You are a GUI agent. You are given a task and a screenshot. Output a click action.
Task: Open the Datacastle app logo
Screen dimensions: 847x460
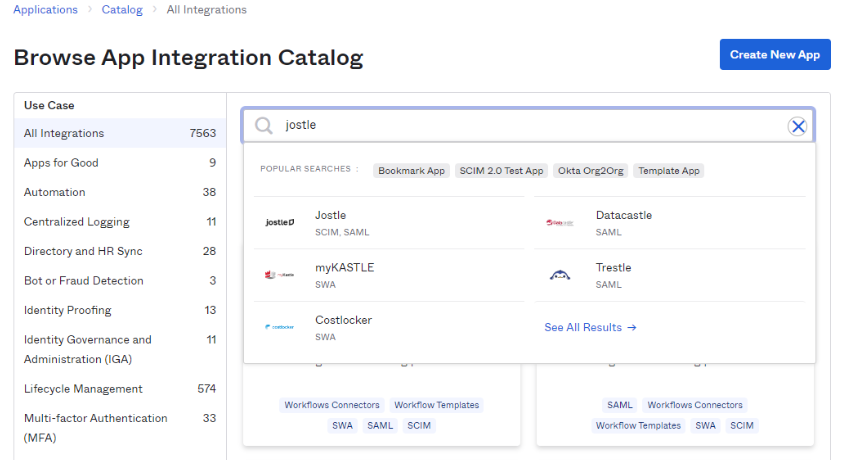click(560, 222)
